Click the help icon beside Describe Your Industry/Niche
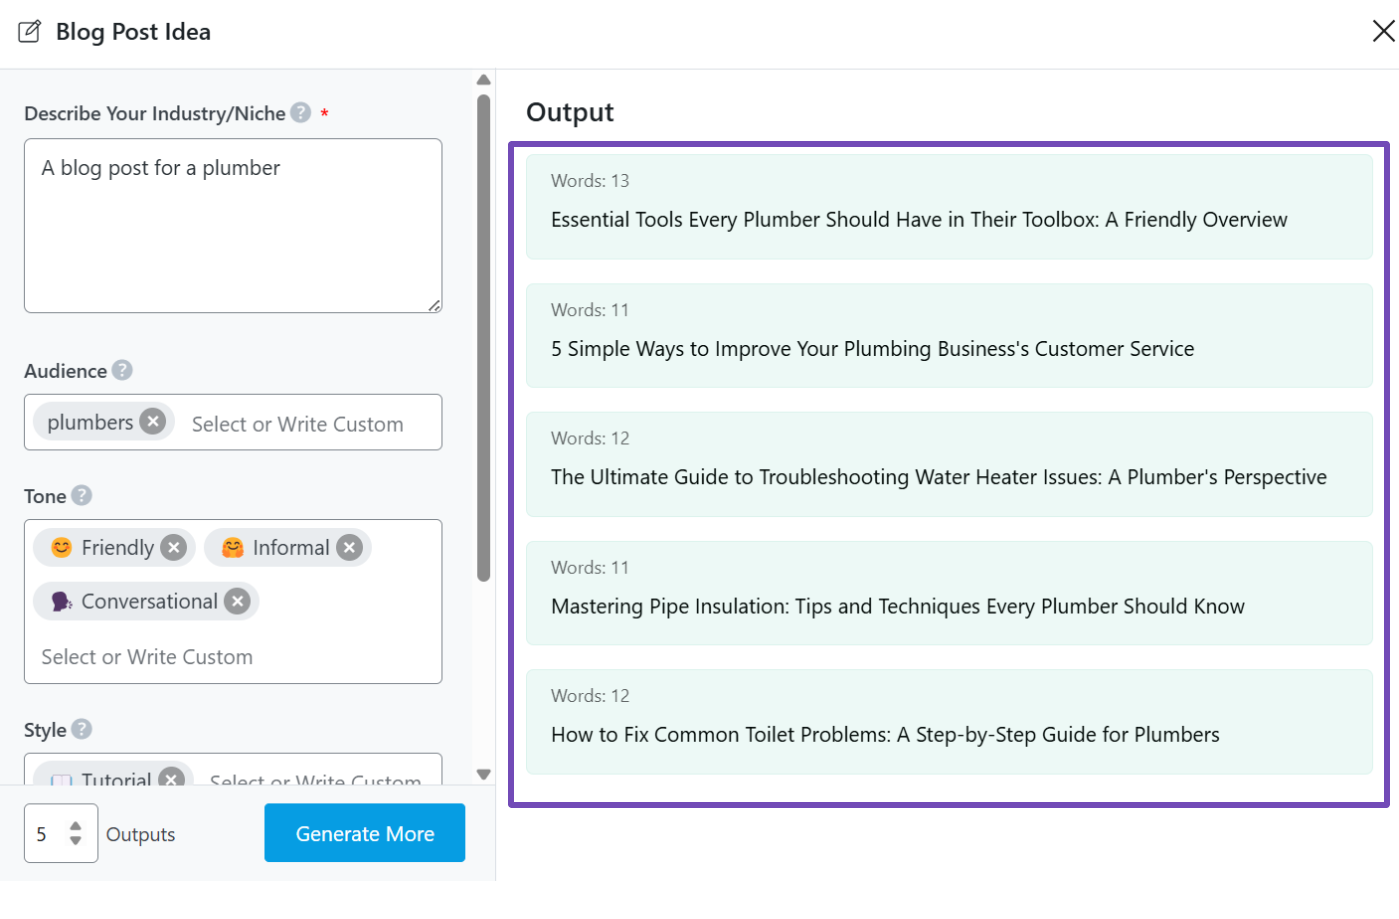The height and width of the screenshot is (919, 1399). click(x=300, y=113)
